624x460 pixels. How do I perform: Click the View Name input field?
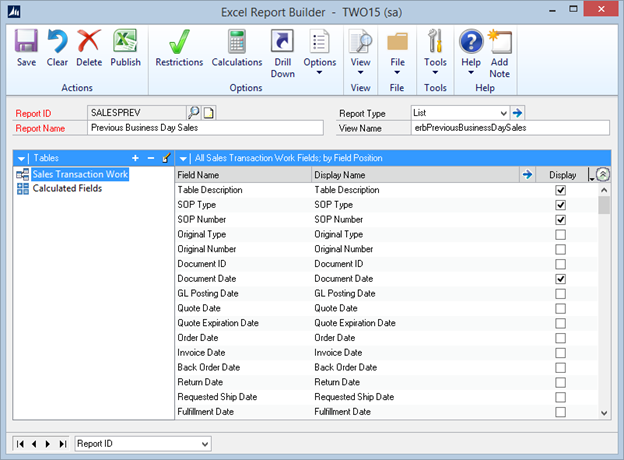click(x=510, y=128)
